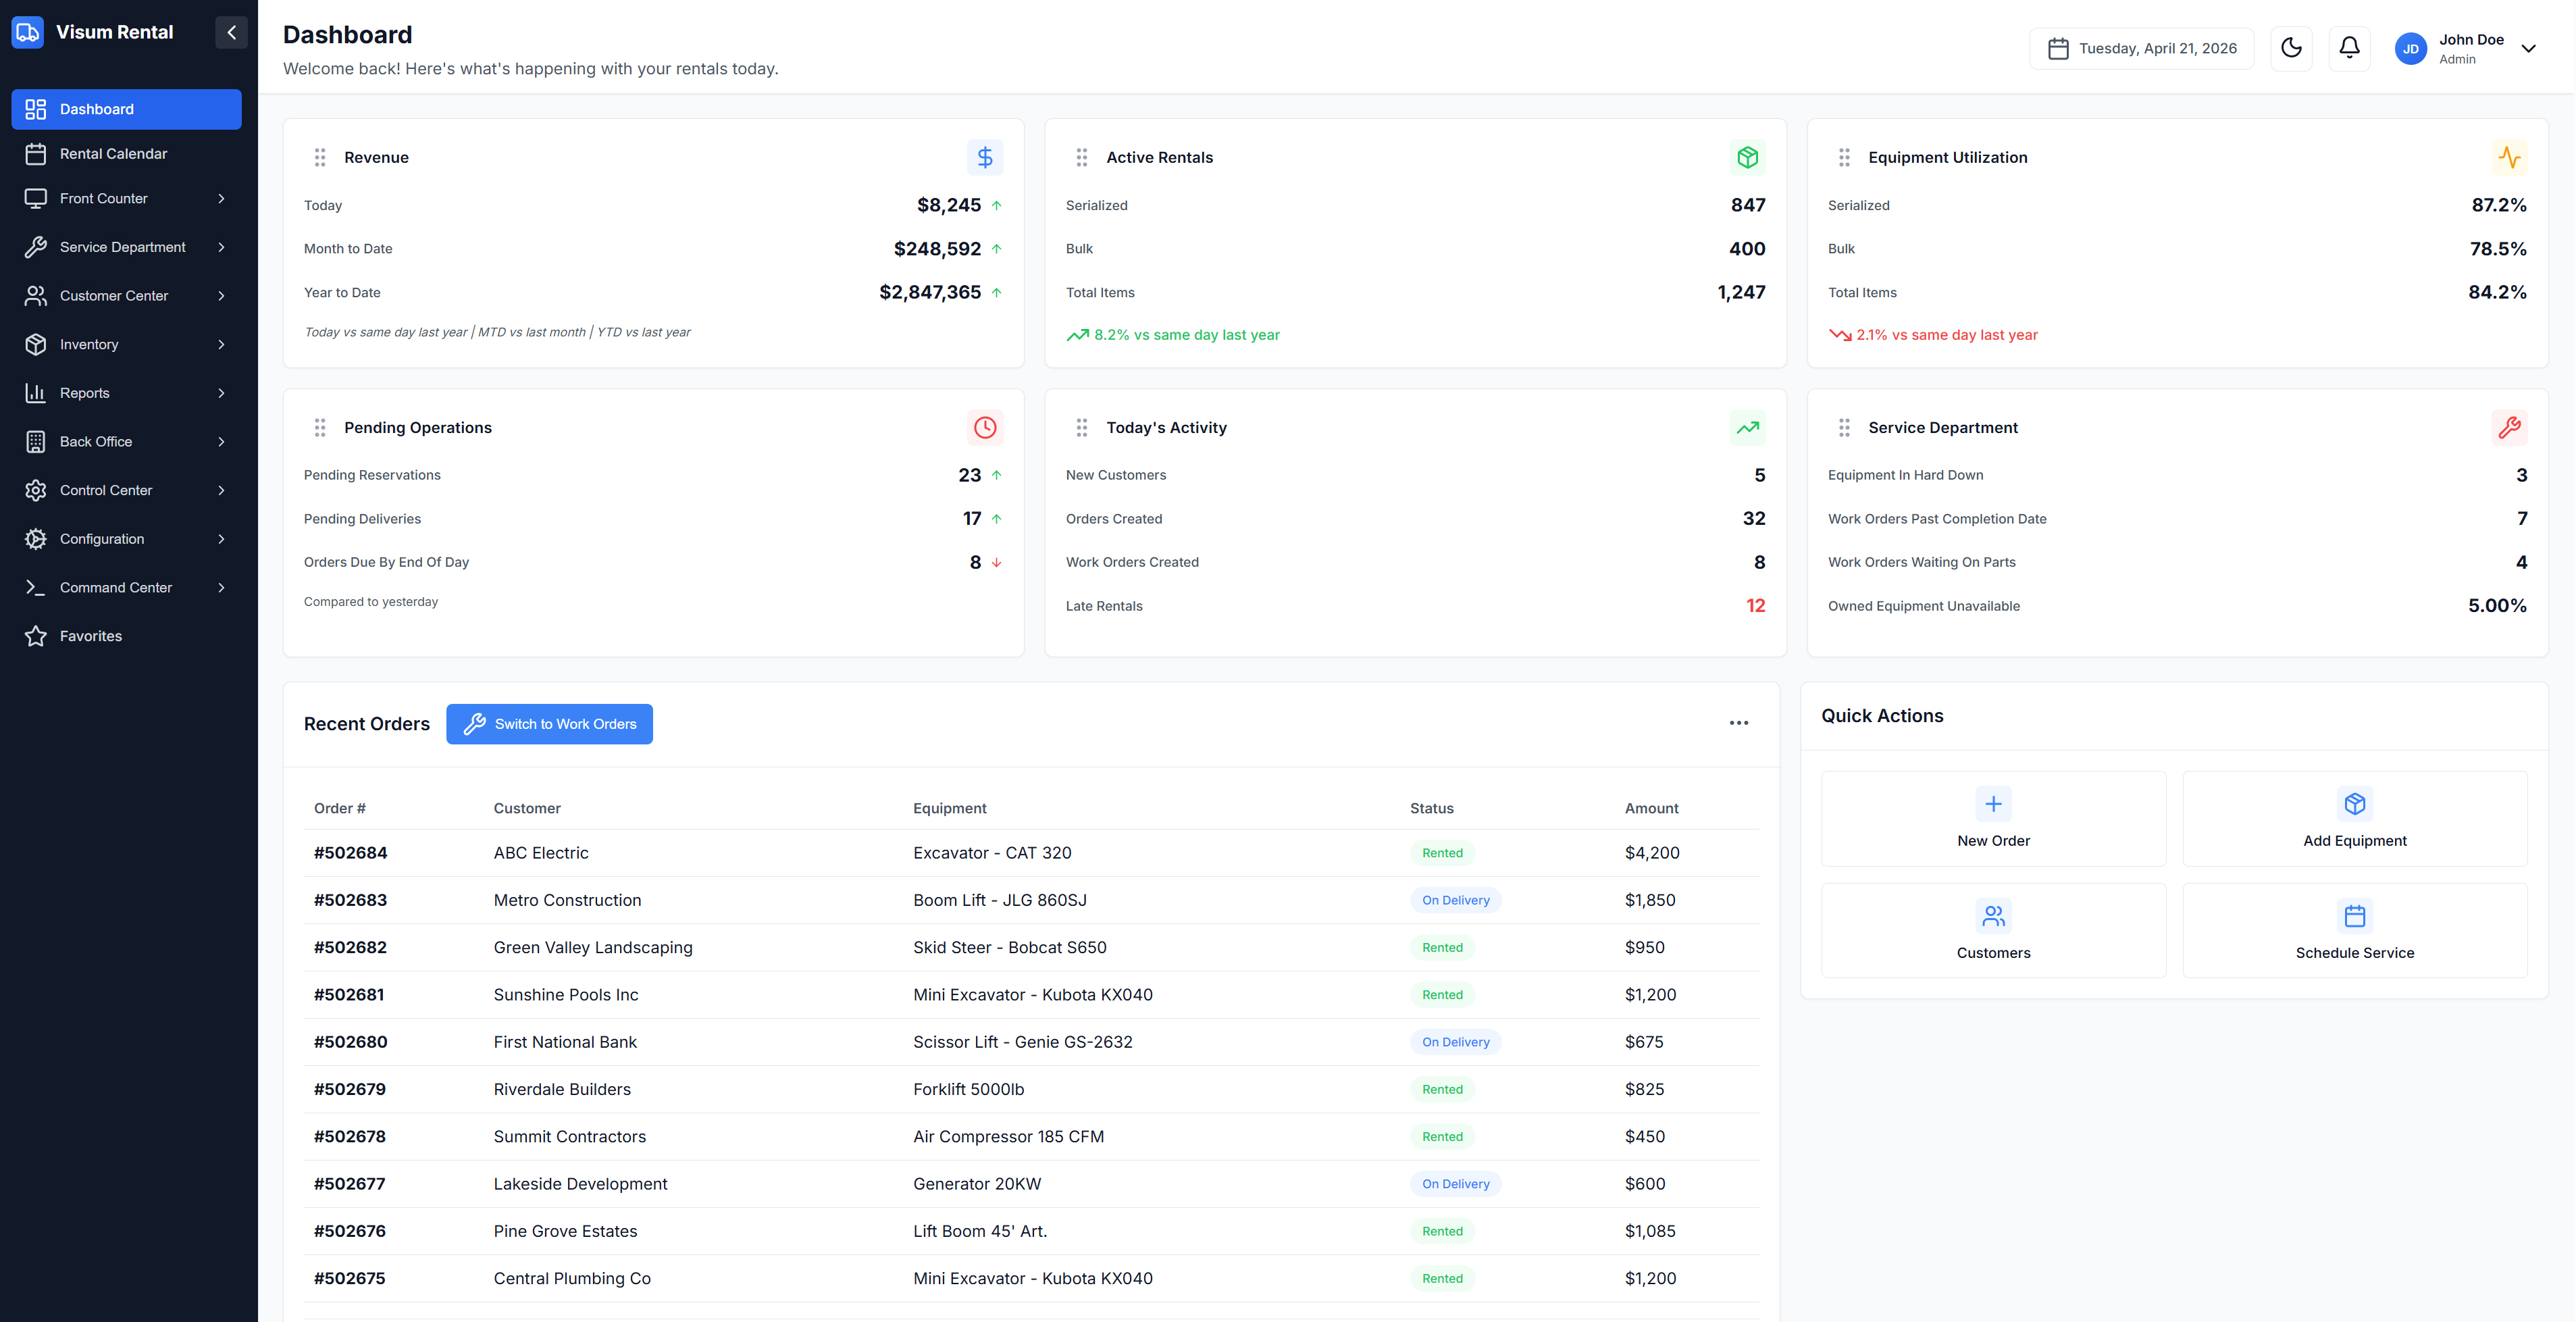Click the Active Rentals cube icon

1747,157
